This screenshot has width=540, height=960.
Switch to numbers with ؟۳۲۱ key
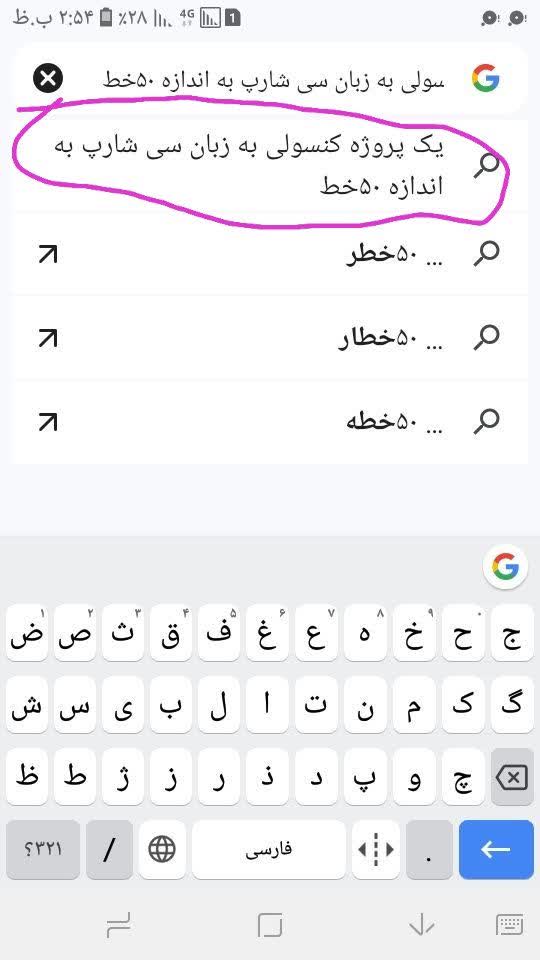tap(43, 849)
